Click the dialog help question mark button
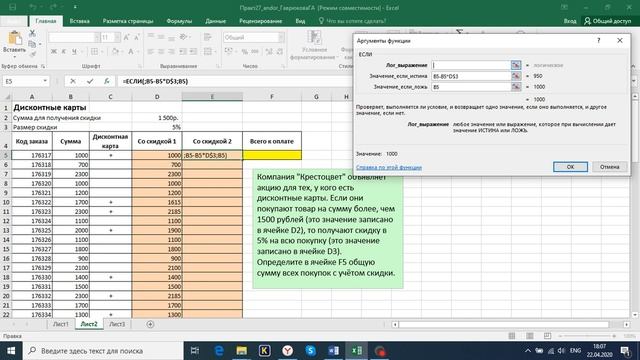 [x=599, y=40]
